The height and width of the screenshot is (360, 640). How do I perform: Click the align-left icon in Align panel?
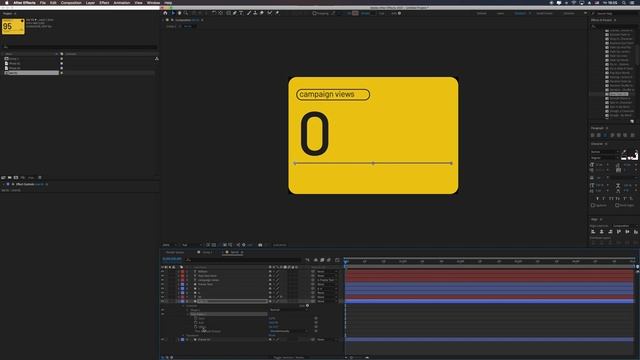(x=593, y=232)
